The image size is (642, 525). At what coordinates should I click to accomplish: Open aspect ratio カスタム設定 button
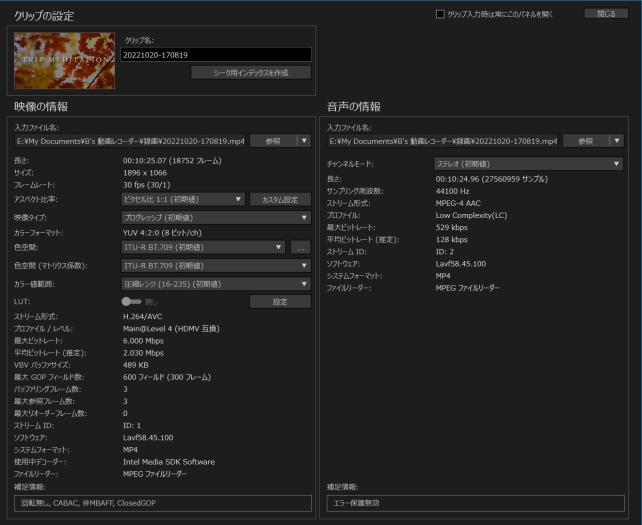280,199
